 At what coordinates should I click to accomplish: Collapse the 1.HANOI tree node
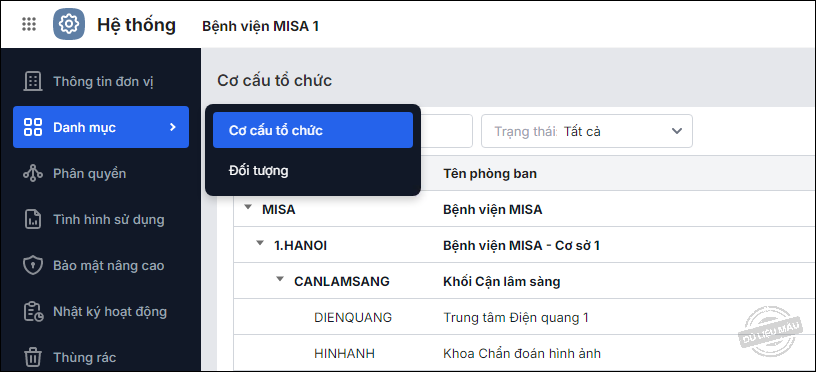(x=260, y=243)
